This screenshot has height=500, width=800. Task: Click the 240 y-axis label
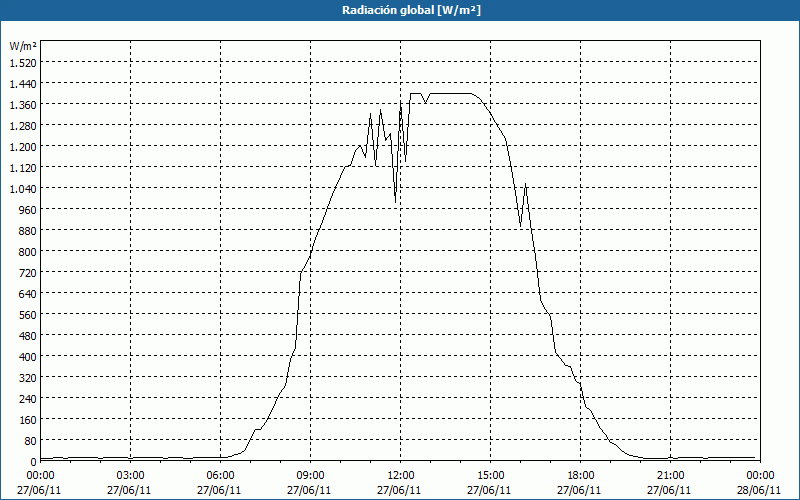[28, 399]
